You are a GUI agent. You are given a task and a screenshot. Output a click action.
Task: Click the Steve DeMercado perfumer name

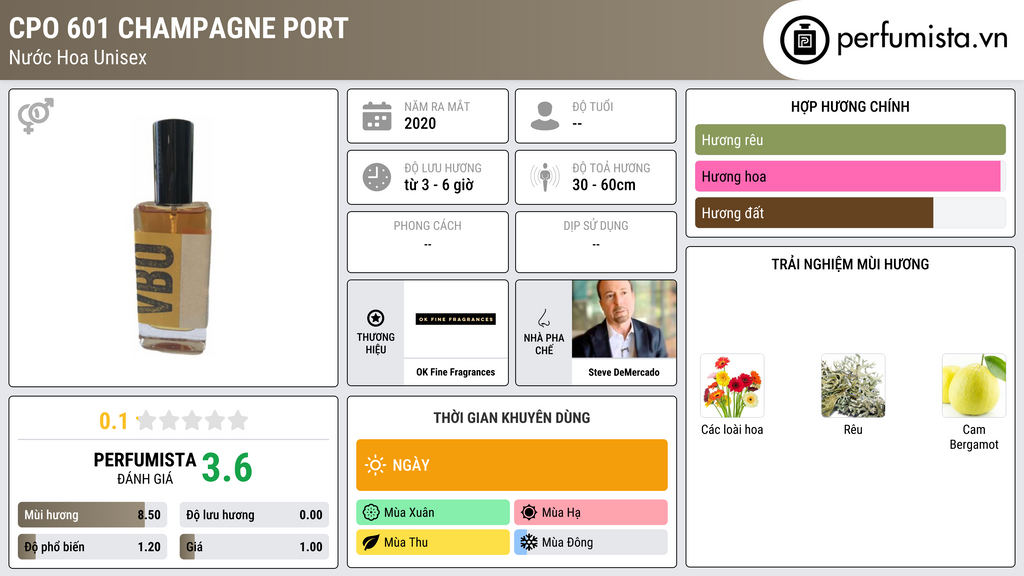tap(624, 372)
